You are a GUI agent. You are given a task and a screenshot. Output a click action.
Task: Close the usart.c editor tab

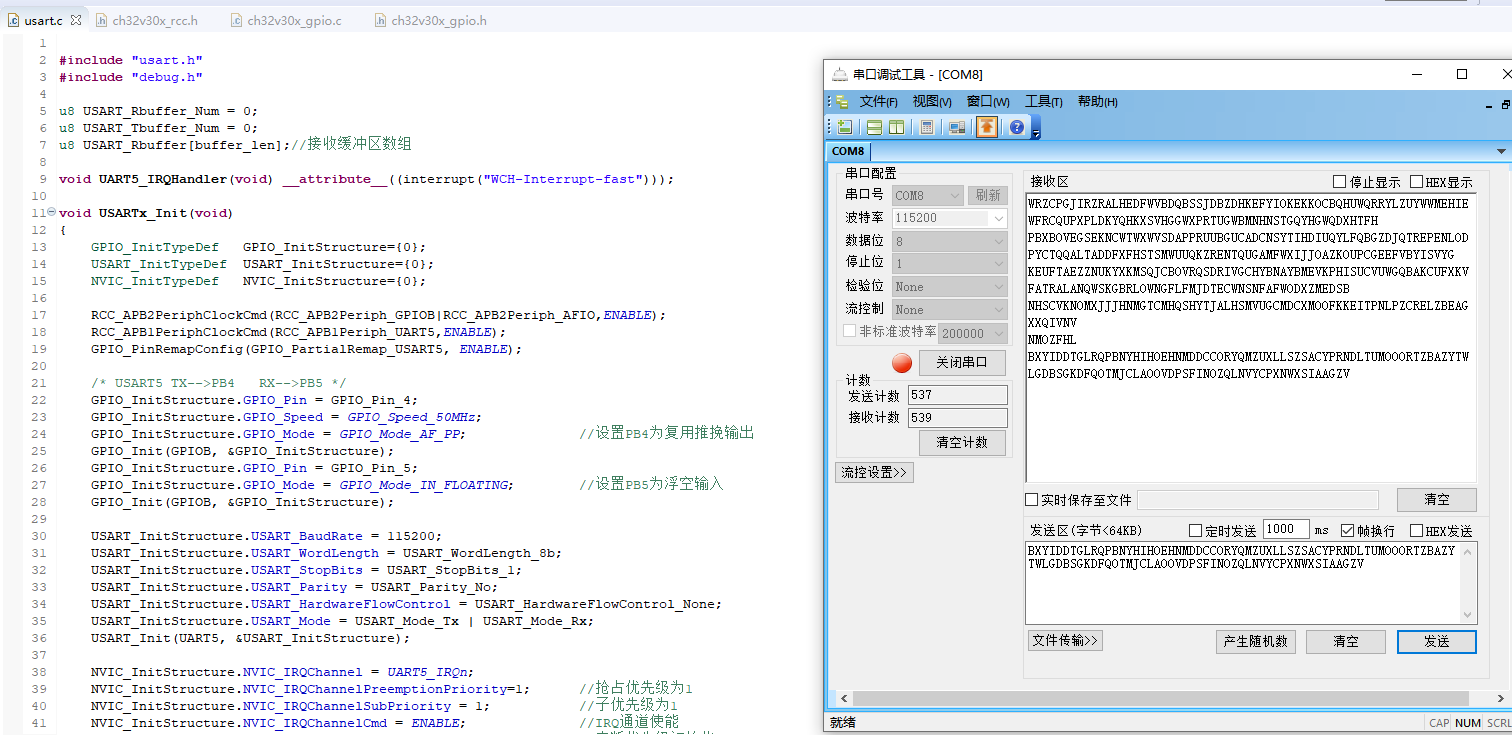(76, 20)
